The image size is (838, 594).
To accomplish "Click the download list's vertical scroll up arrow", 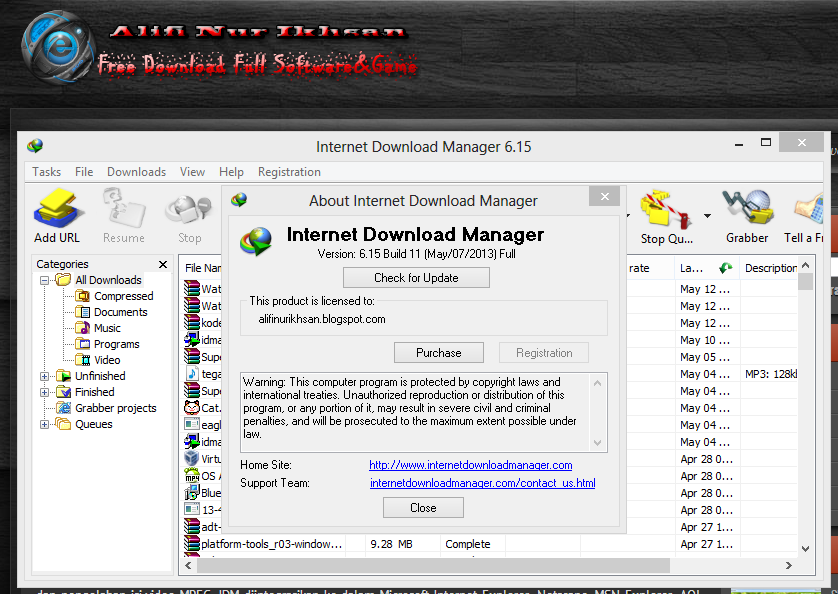I will click(x=805, y=265).
